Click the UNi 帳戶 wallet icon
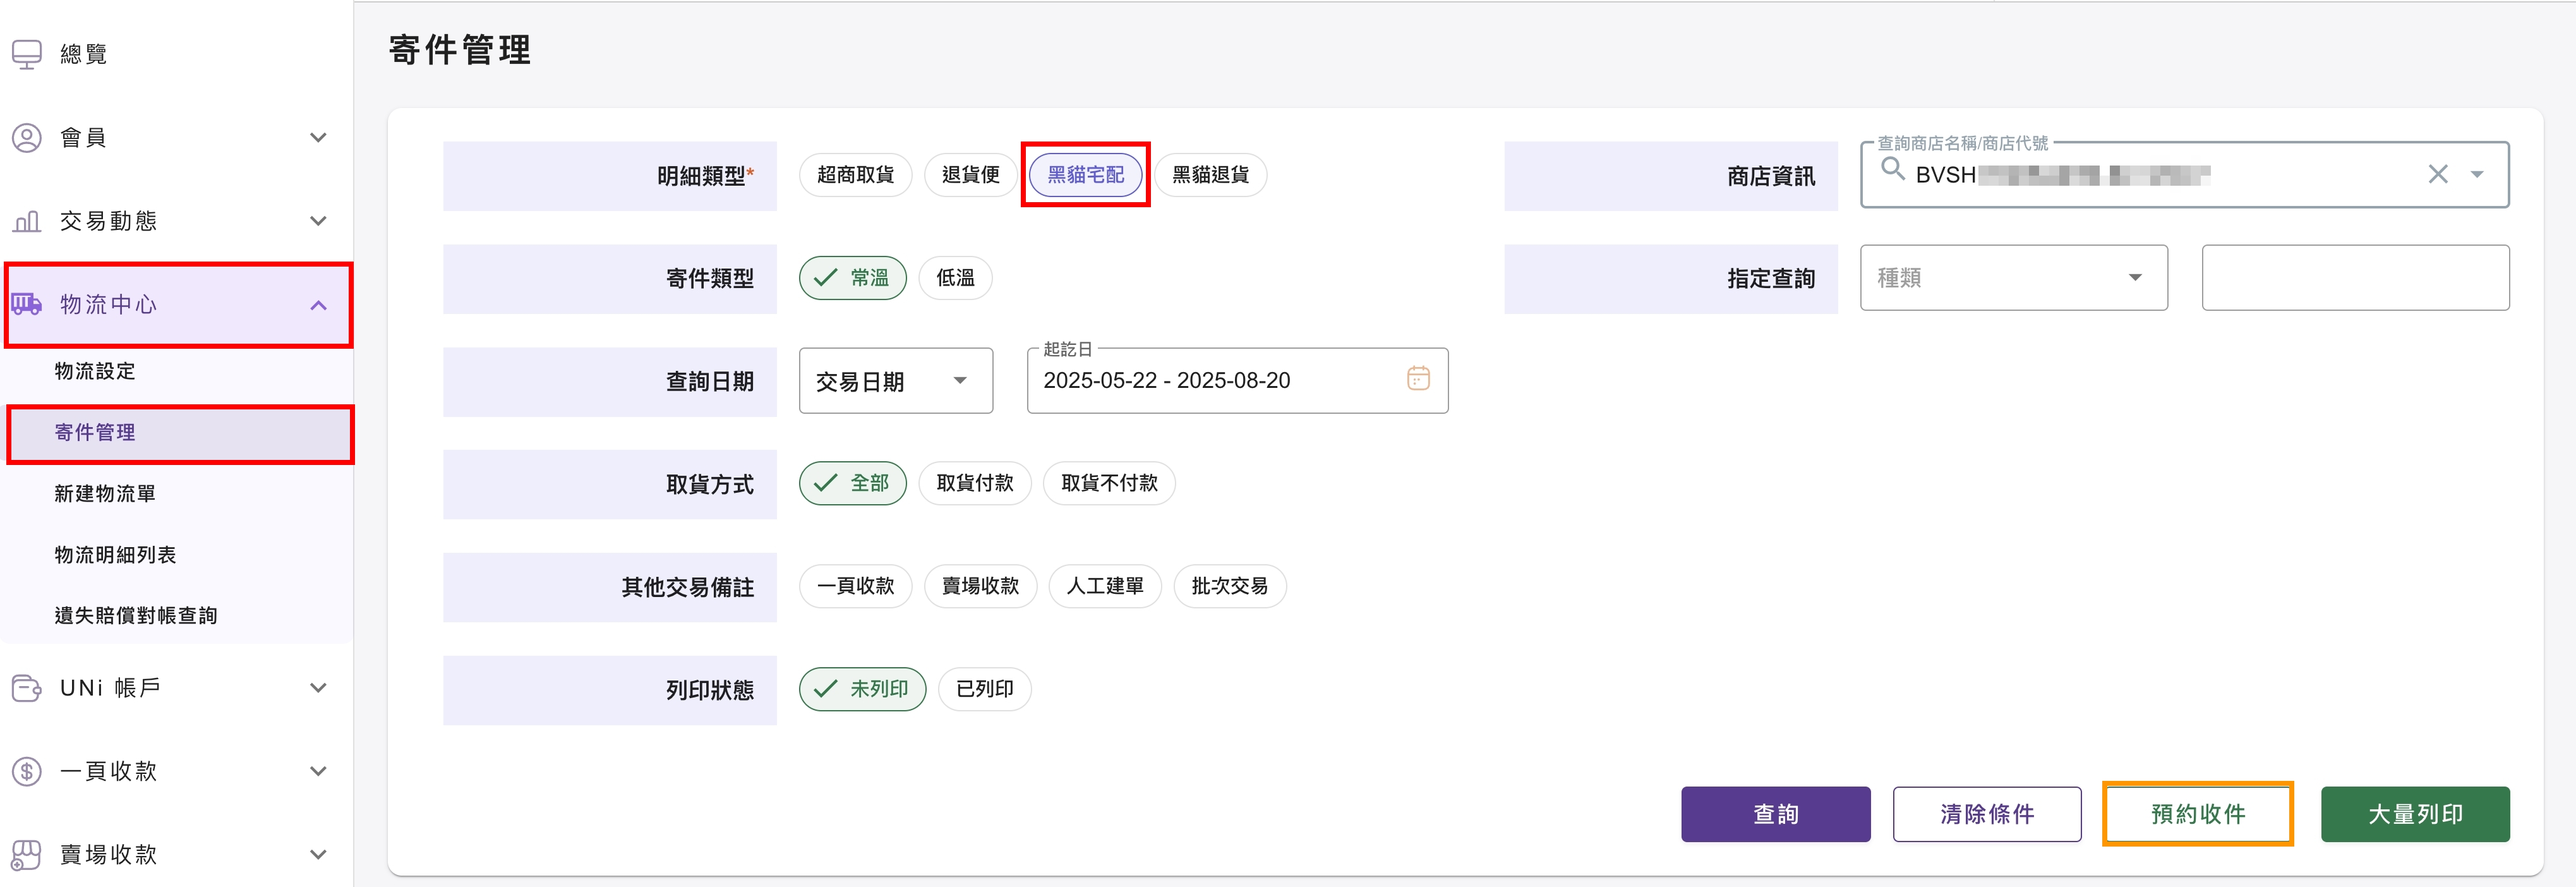 (27, 688)
